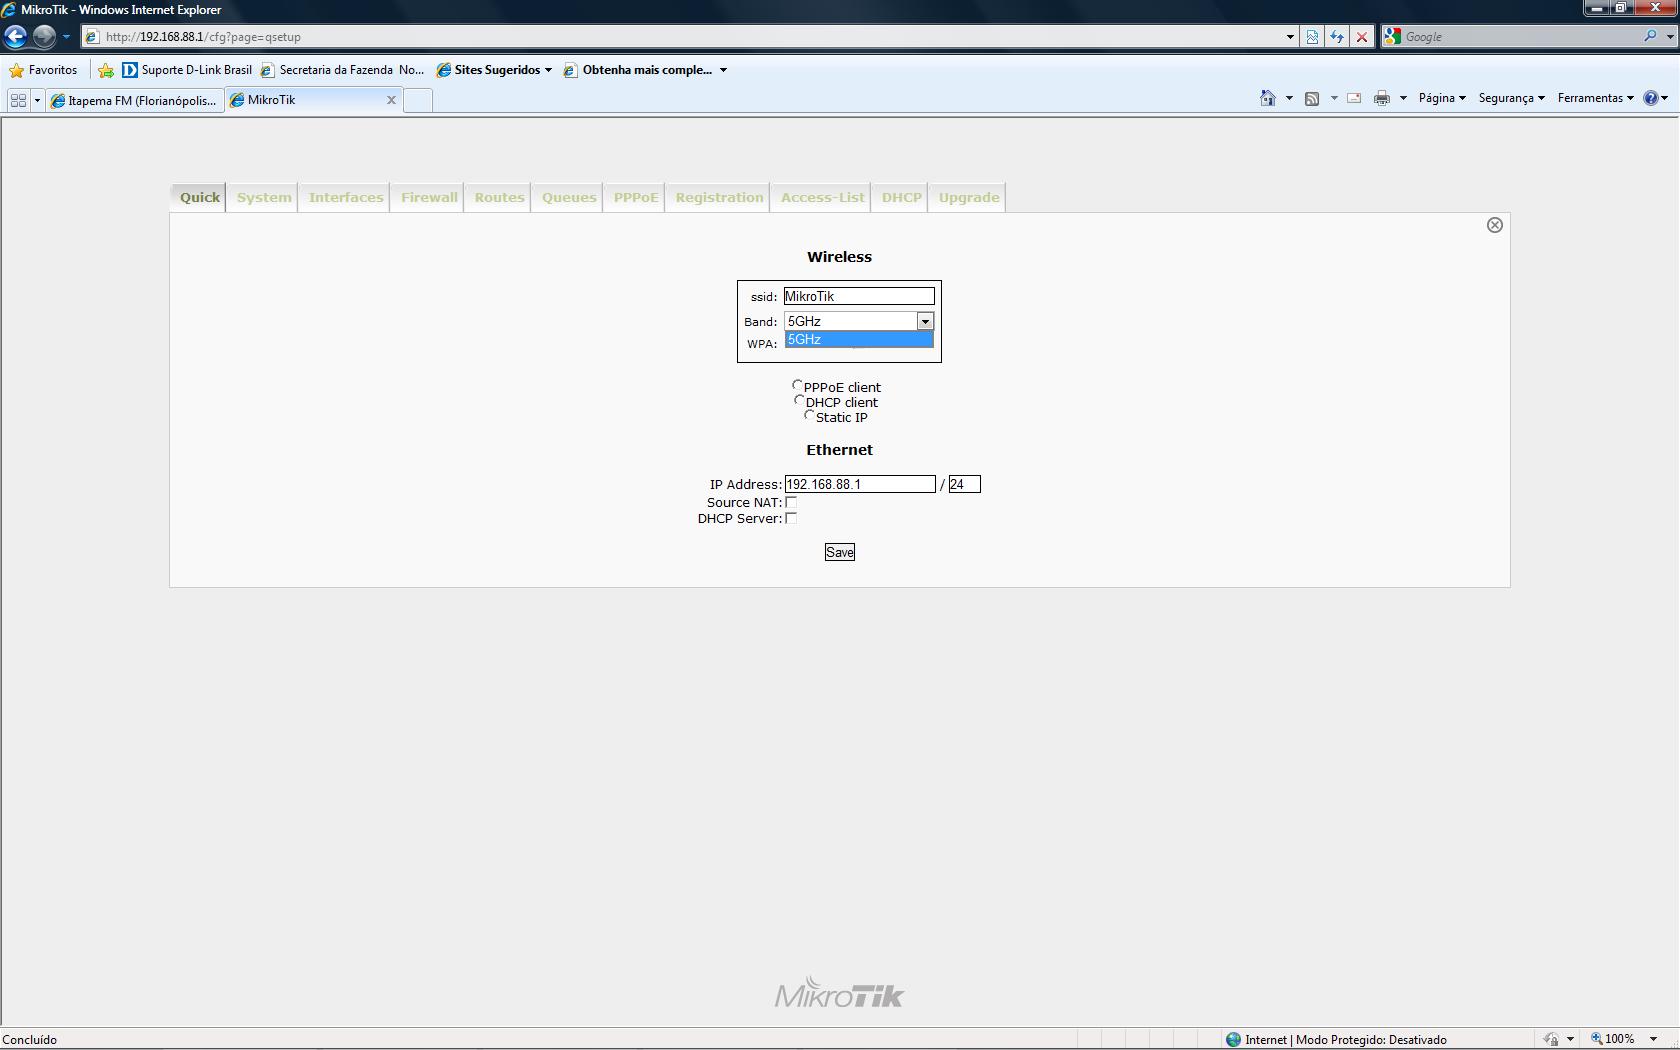Stop loading with the red X icon

pyautogui.click(x=1361, y=37)
